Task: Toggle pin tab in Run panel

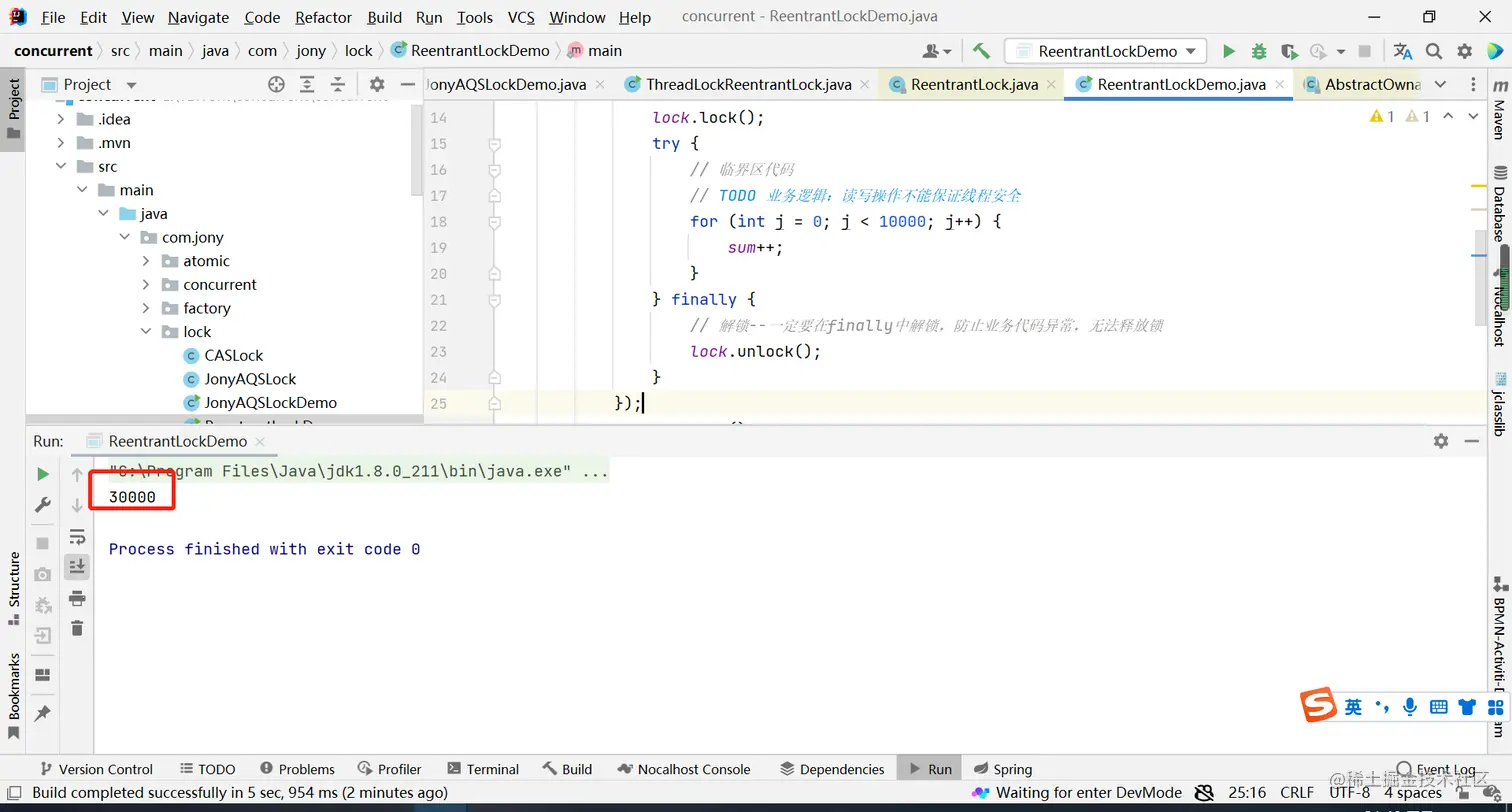Action: point(42,714)
